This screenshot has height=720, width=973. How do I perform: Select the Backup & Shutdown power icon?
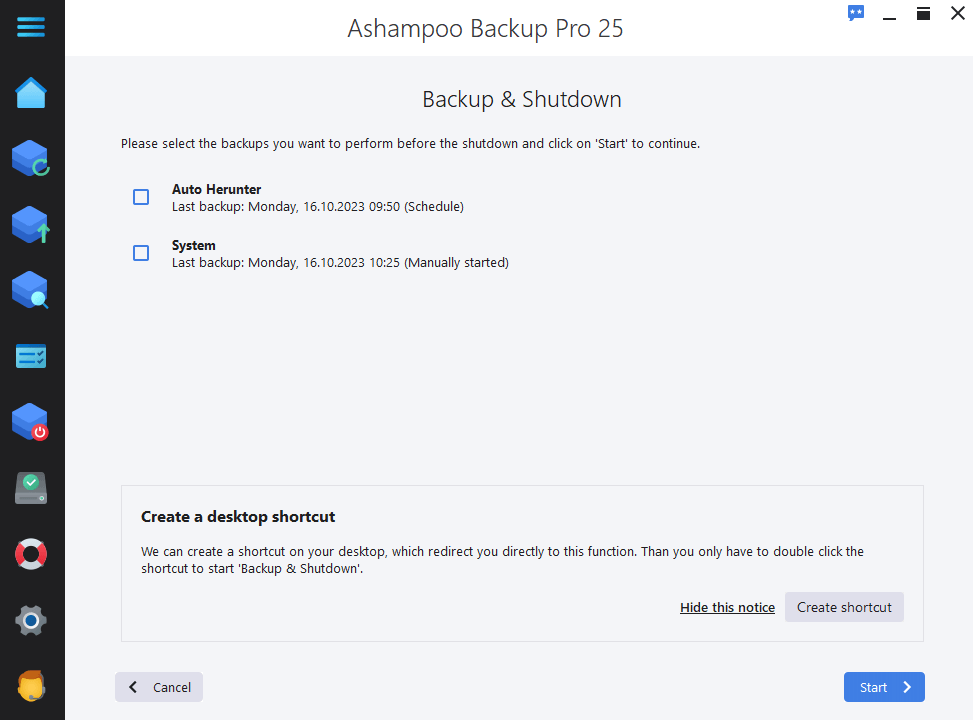click(31, 421)
